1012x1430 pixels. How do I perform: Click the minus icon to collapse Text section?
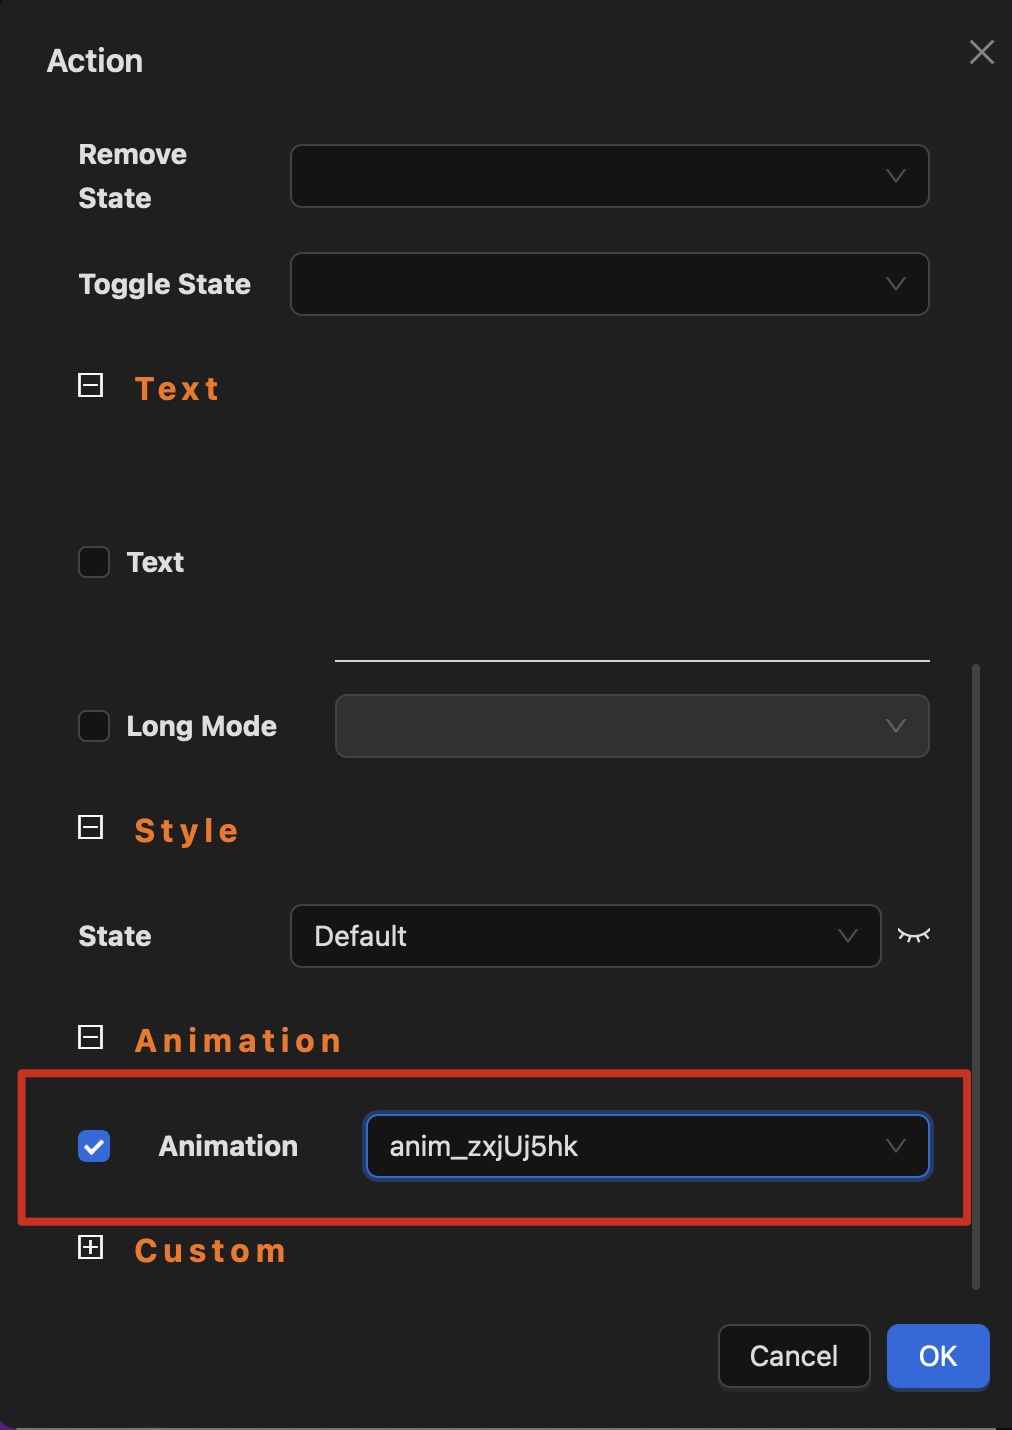(x=91, y=384)
